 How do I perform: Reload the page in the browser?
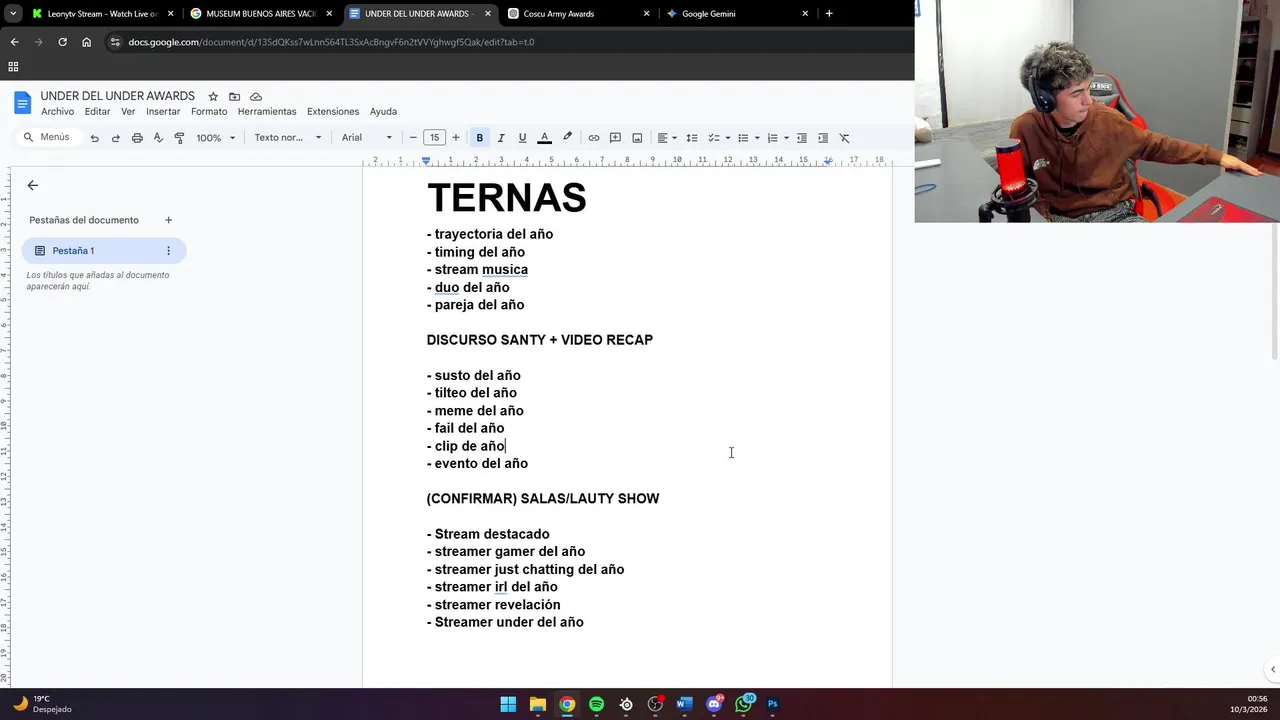pyautogui.click(x=62, y=42)
